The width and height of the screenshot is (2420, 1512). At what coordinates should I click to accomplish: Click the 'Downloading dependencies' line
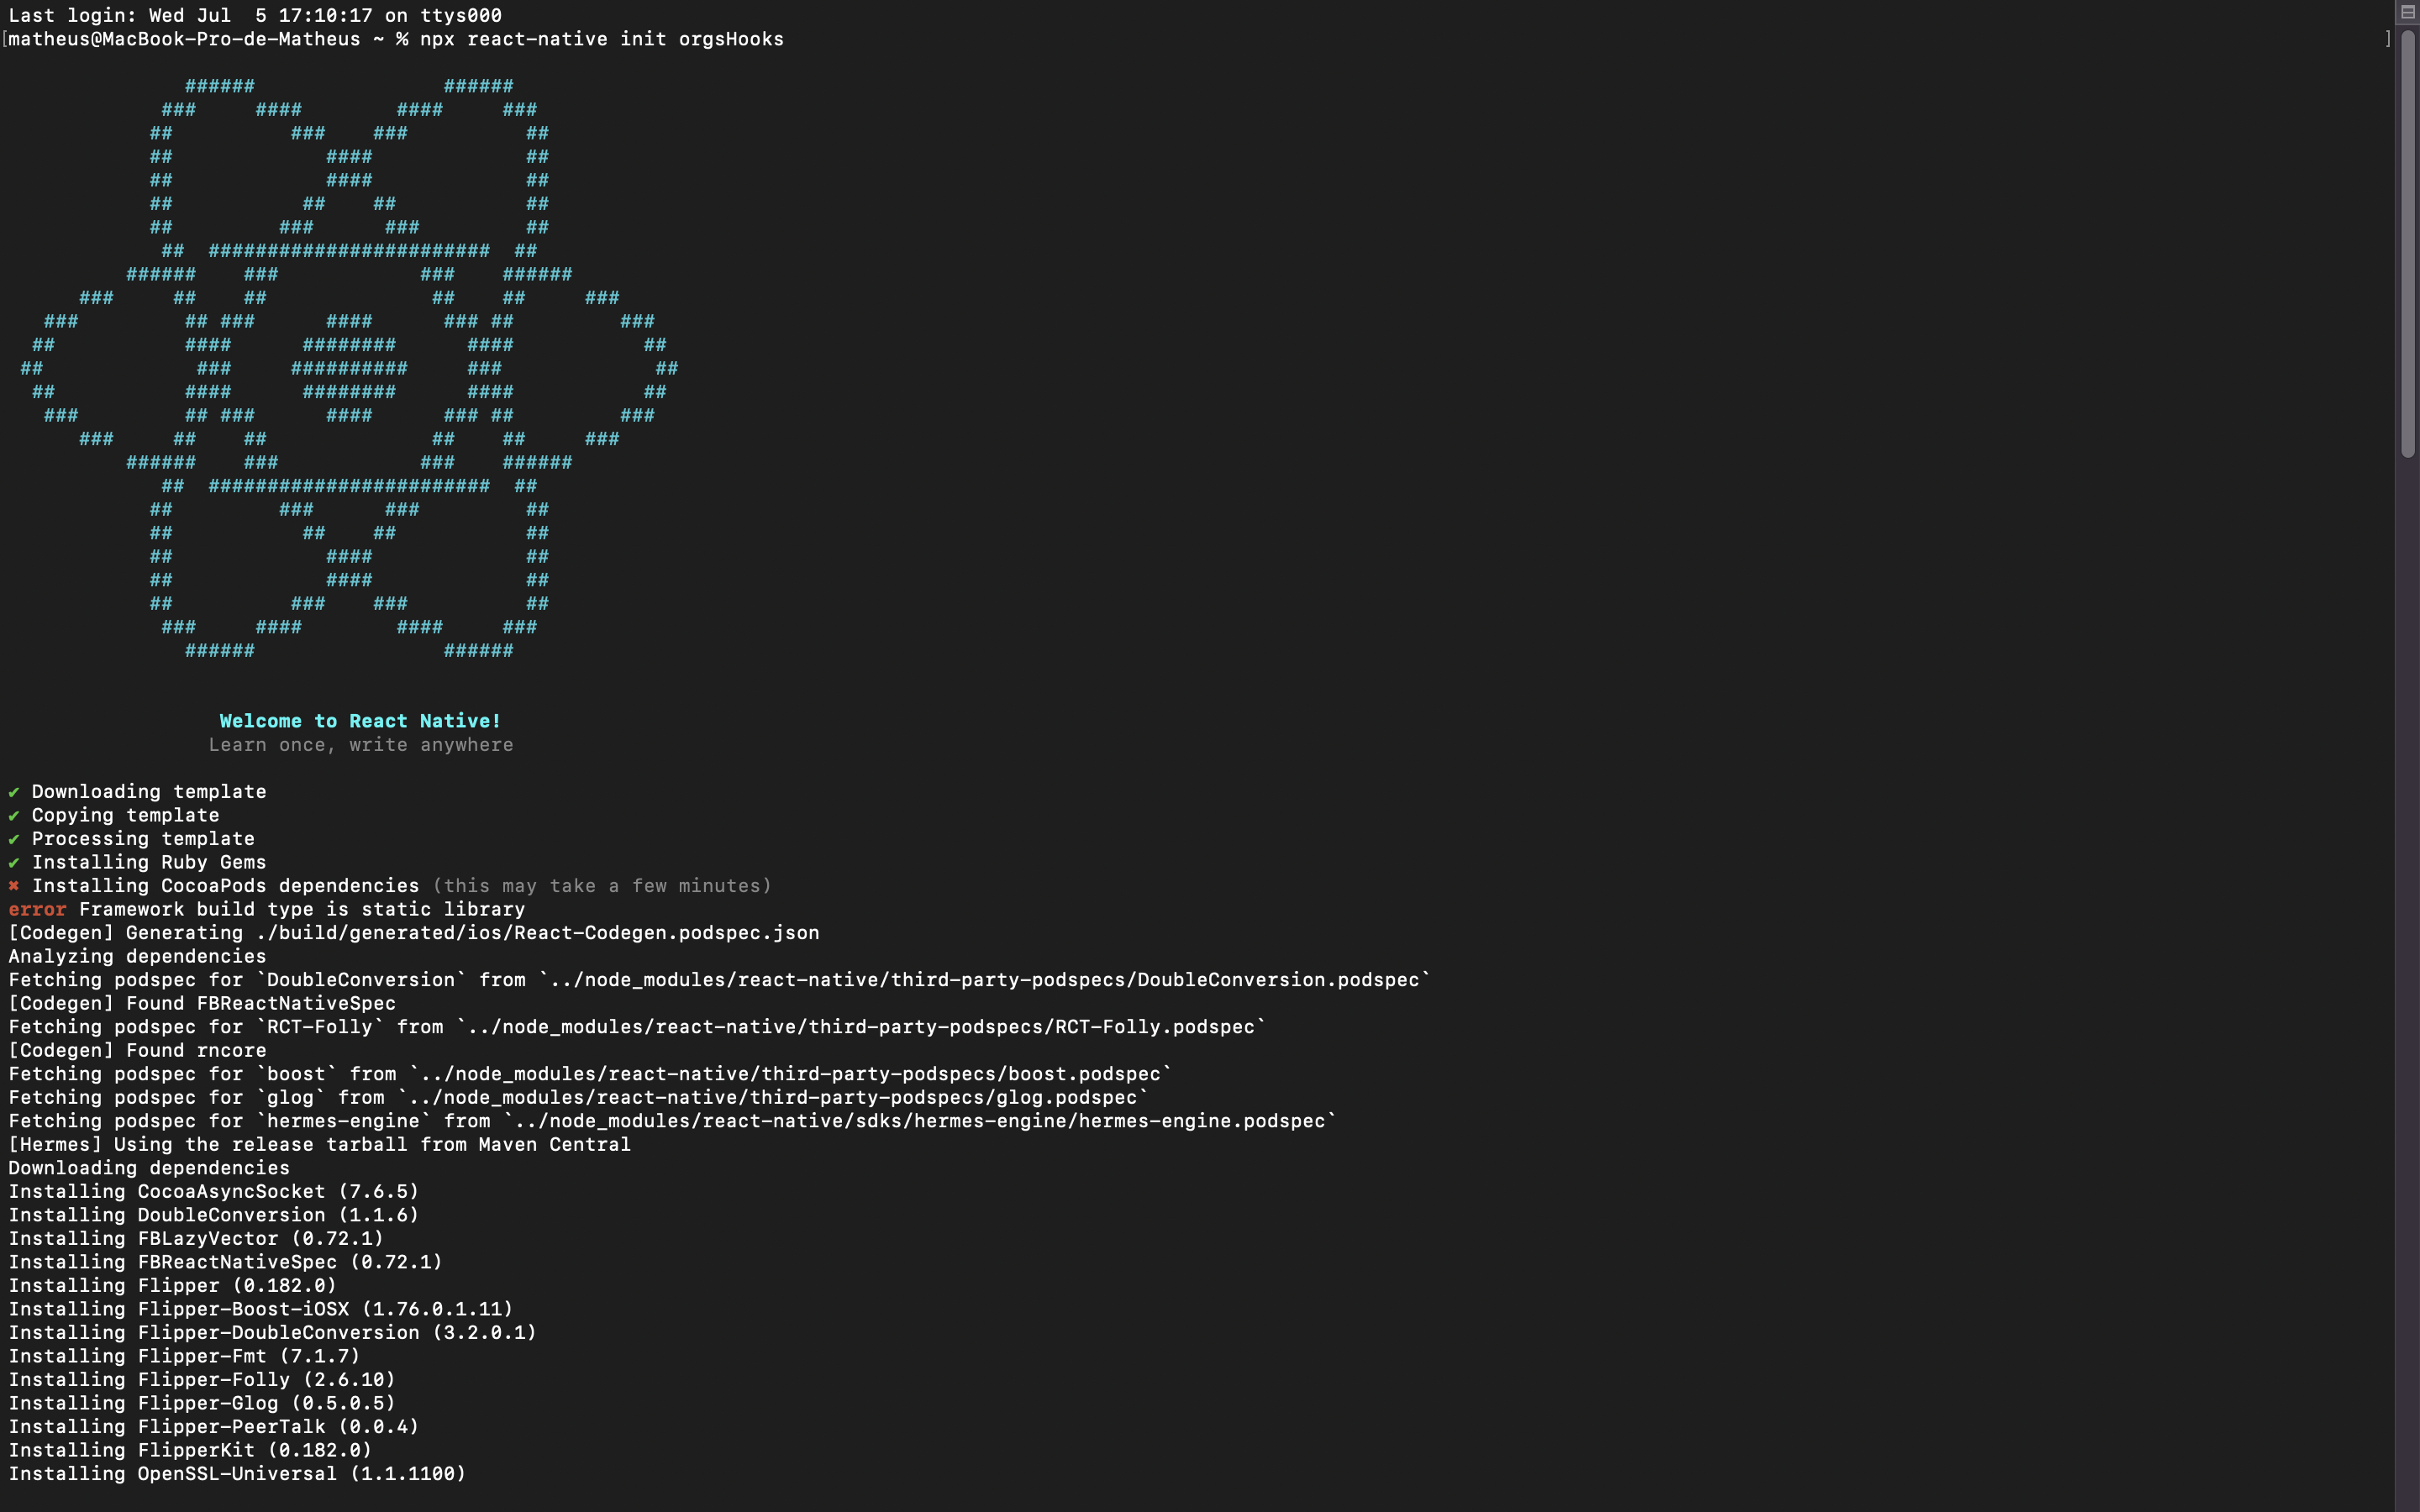(x=149, y=1168)
